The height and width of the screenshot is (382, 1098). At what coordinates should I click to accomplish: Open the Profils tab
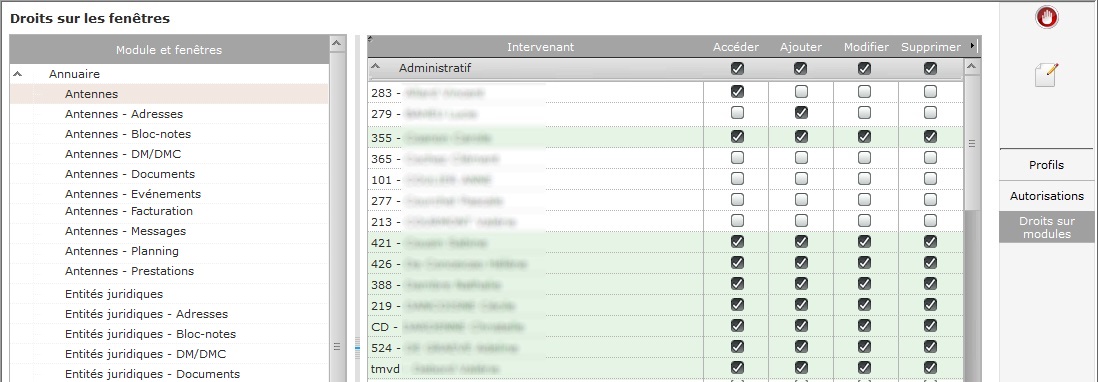(1046, 165)
